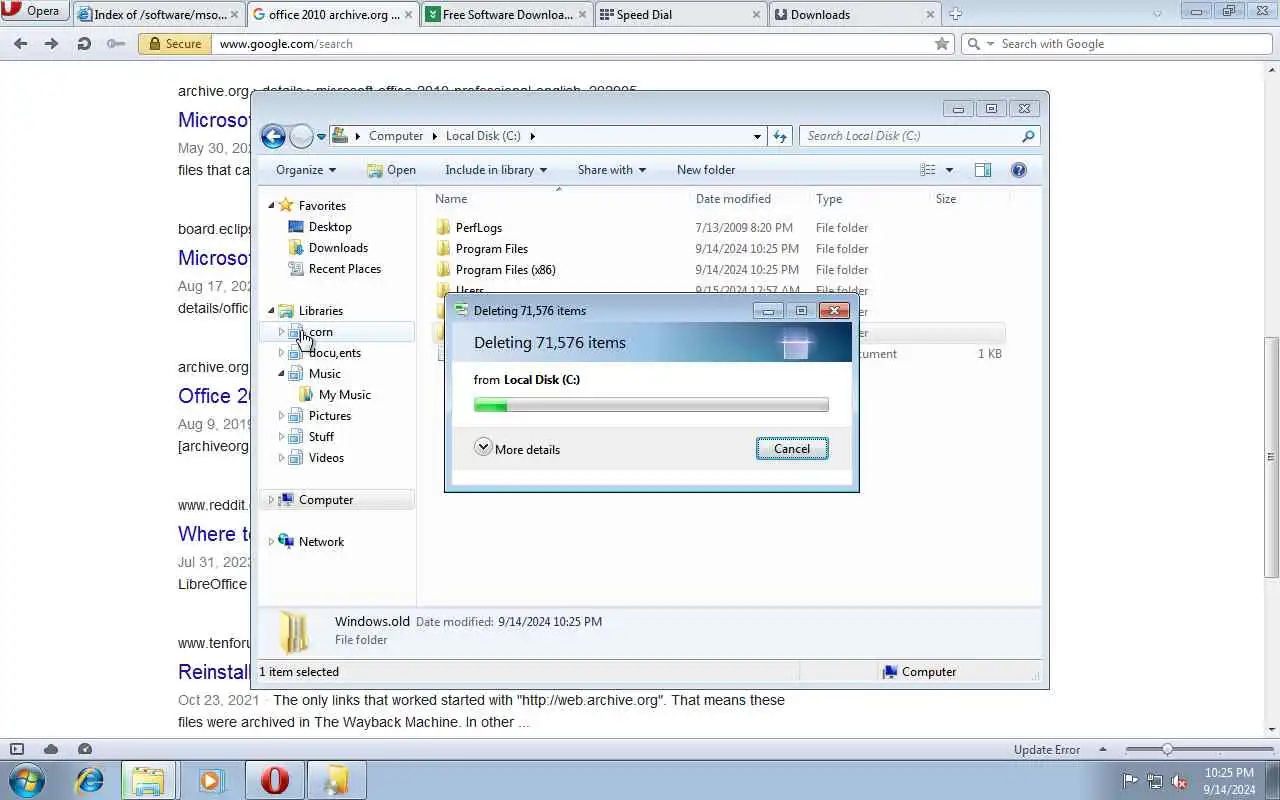Open Internet Explorer from the taskbar
The height and width of the screenshot is (800, 1280).
coord(90,780)
